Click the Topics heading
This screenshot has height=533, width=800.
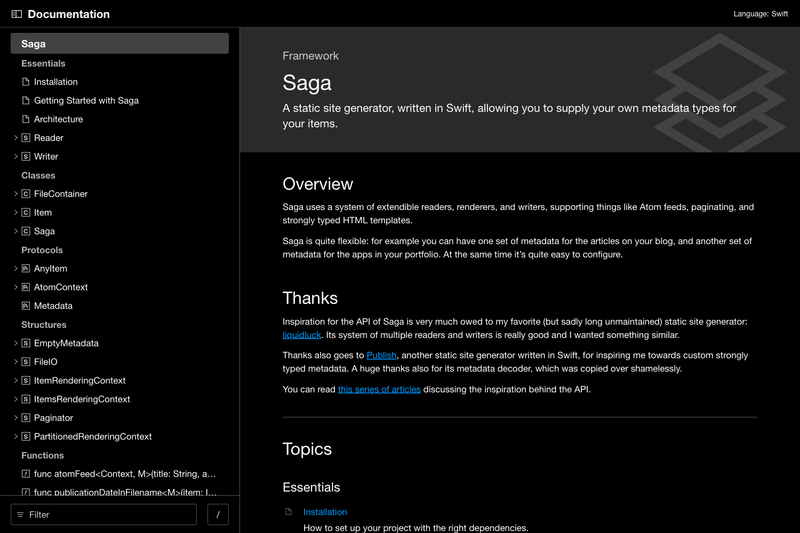click(x=307, y=449)
